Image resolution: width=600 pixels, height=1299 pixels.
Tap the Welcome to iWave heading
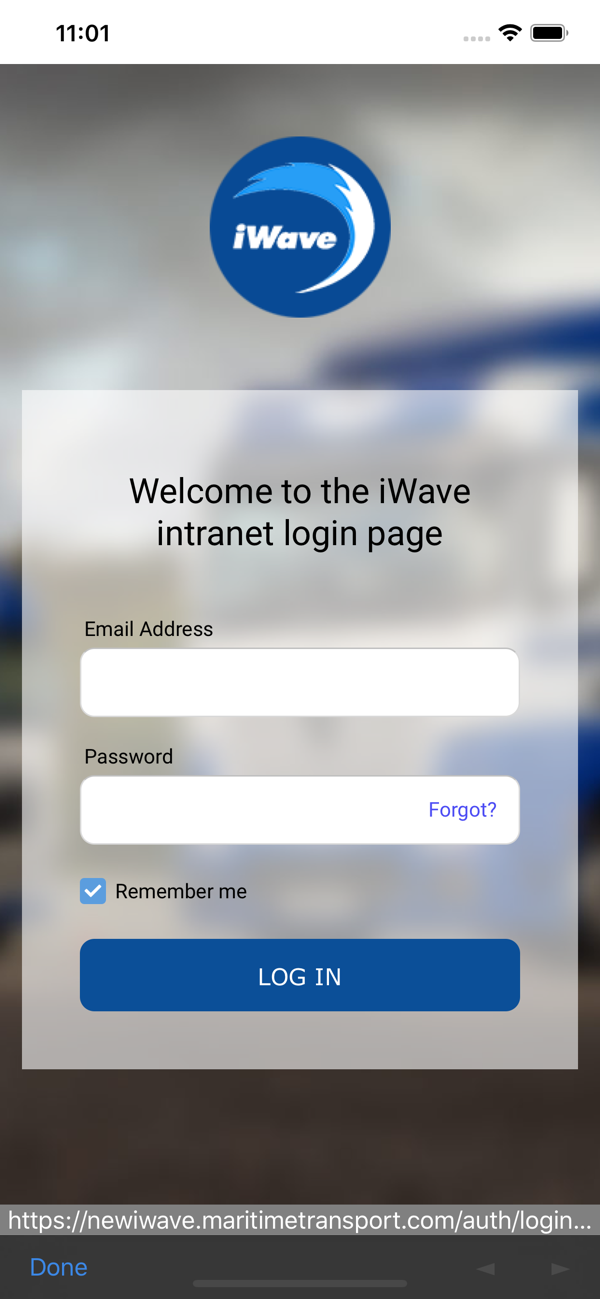pyautogui.click(x=300, y=512)
